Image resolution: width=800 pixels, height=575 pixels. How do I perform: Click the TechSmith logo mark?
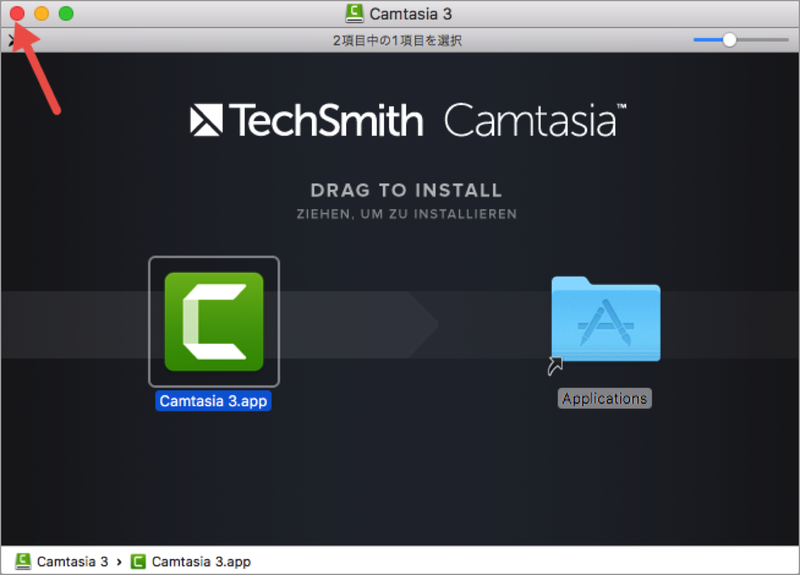coord(206,120)
